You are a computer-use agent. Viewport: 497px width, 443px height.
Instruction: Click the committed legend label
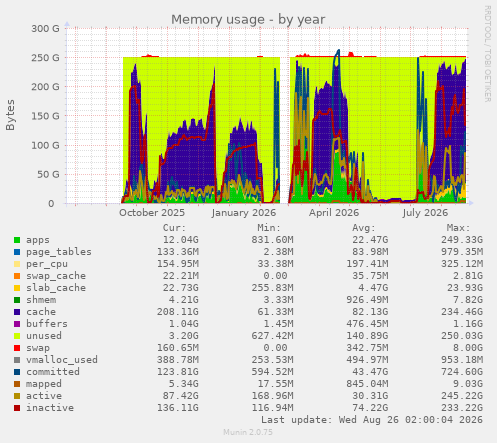[x=53, y=372]
